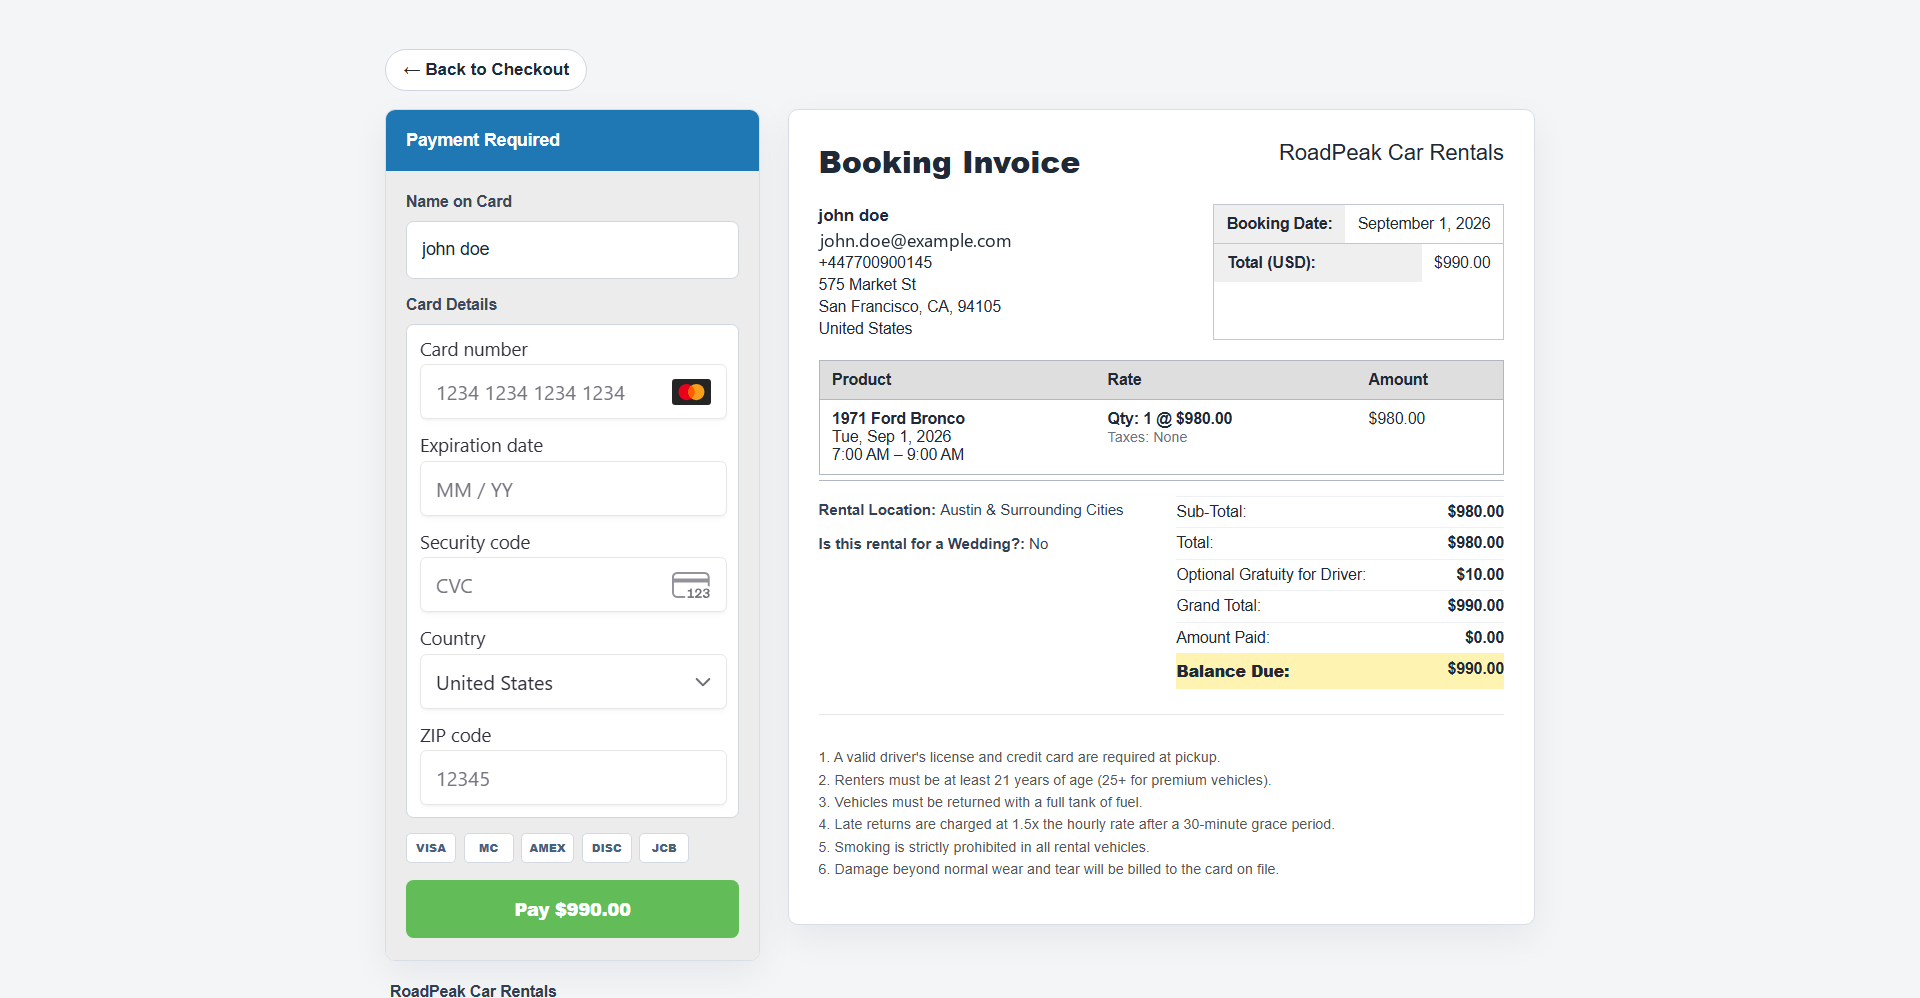Click the $980.00 amount in product row
This screenshot has height=998, width=1920.
(x=1396, y=418)
